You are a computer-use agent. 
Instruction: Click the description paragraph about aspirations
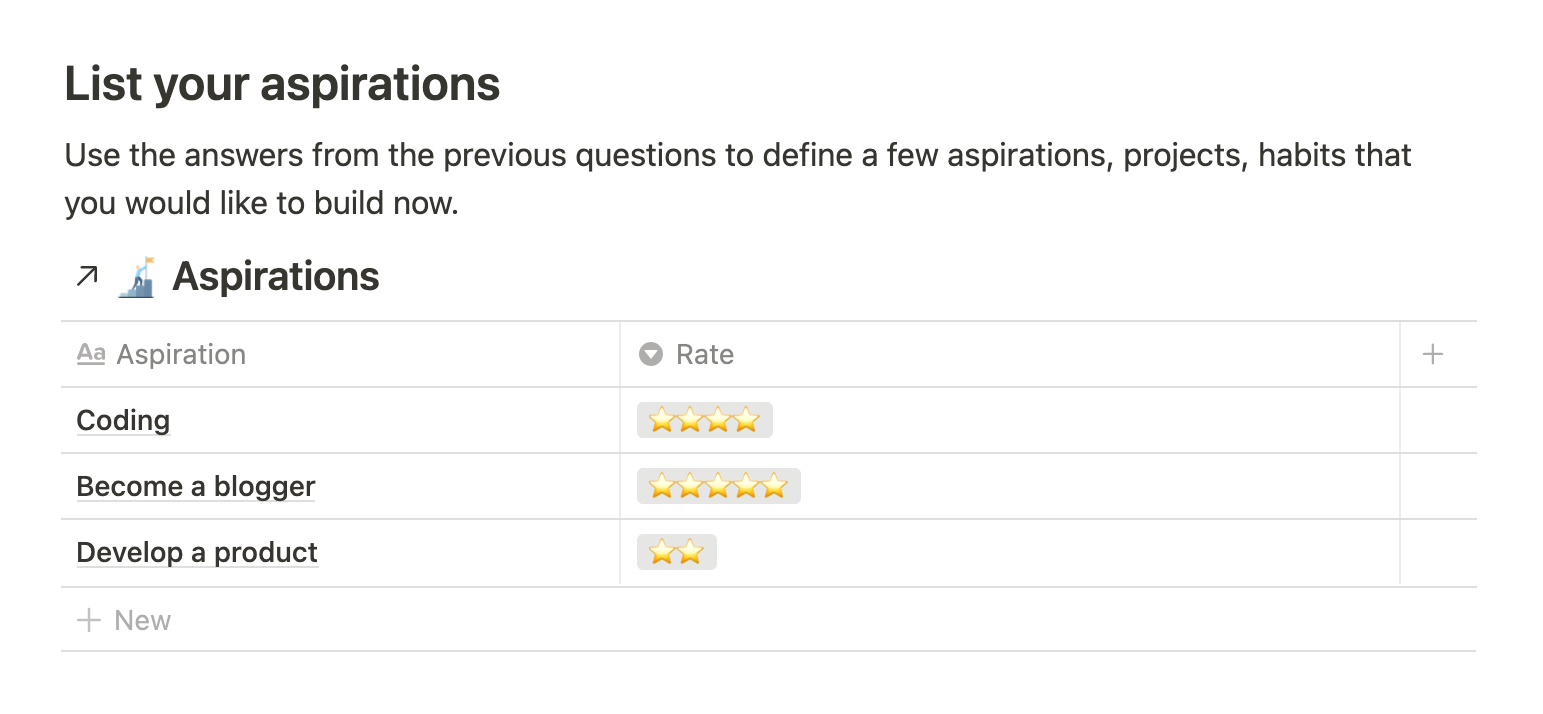pyautogui.click(x=738, y=179)
